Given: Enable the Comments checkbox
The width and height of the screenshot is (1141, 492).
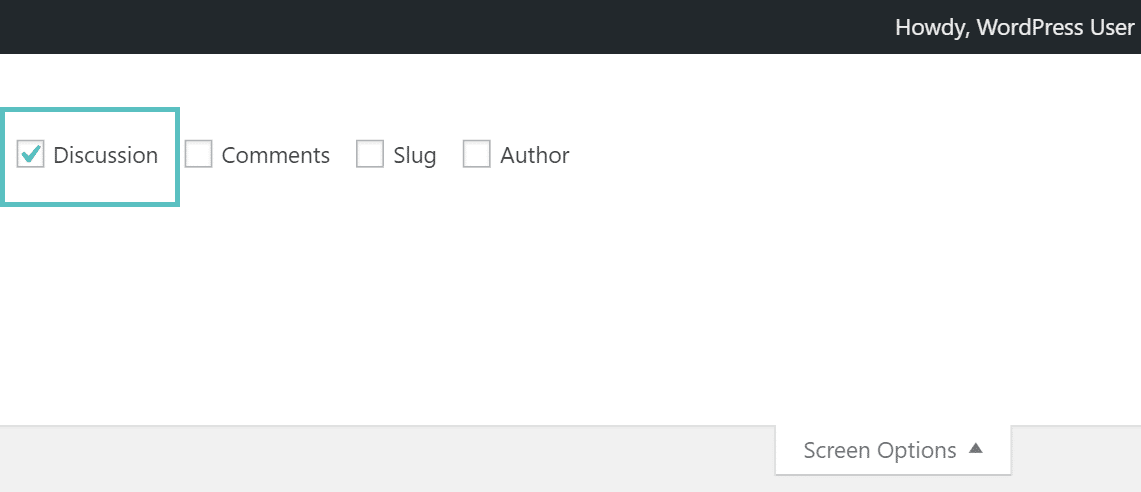Looking at the screenshot, I should pyautogui.click(x=199, y=155).
